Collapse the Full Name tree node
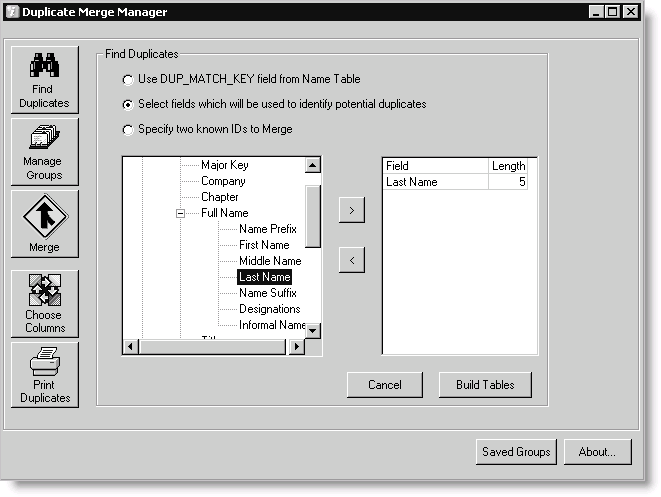Viewport: 661px width, 497px height. (180, 213)
